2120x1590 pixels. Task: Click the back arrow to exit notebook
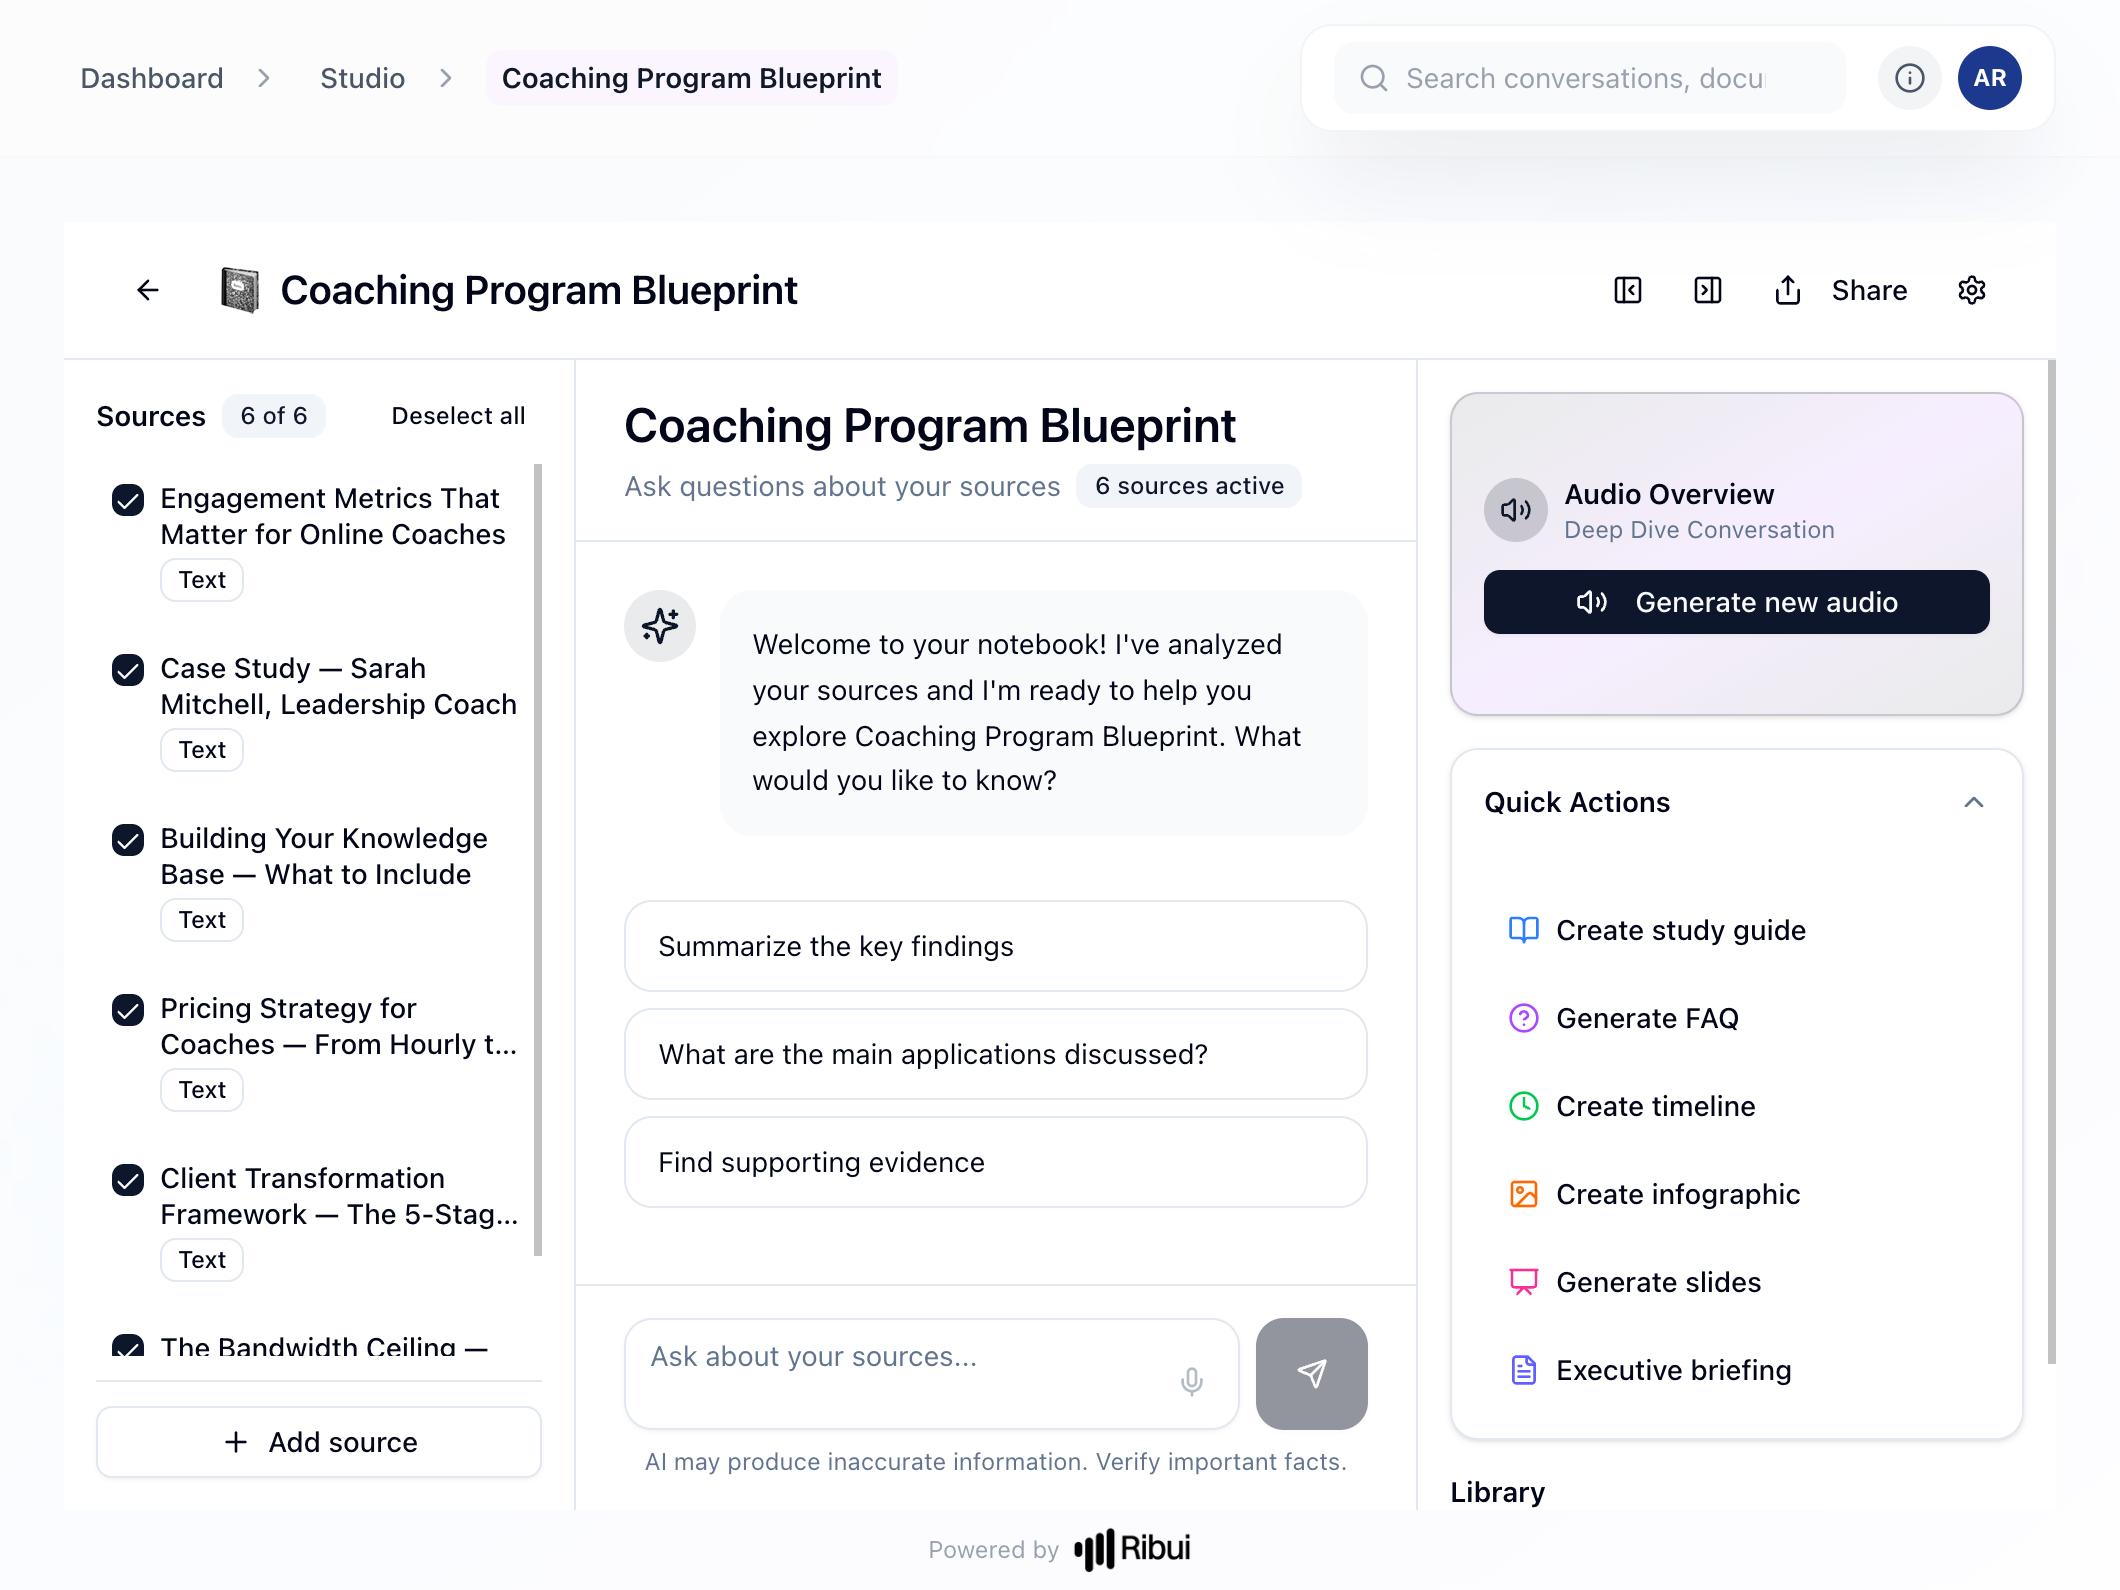click(x=147, y=290)
